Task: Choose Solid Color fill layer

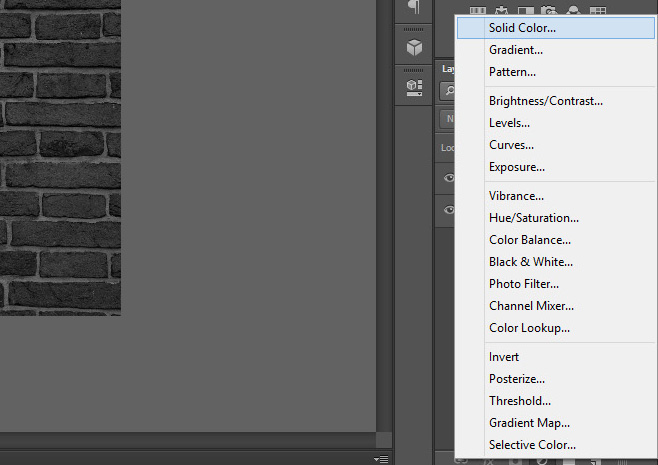Action: tap(522, 28)
